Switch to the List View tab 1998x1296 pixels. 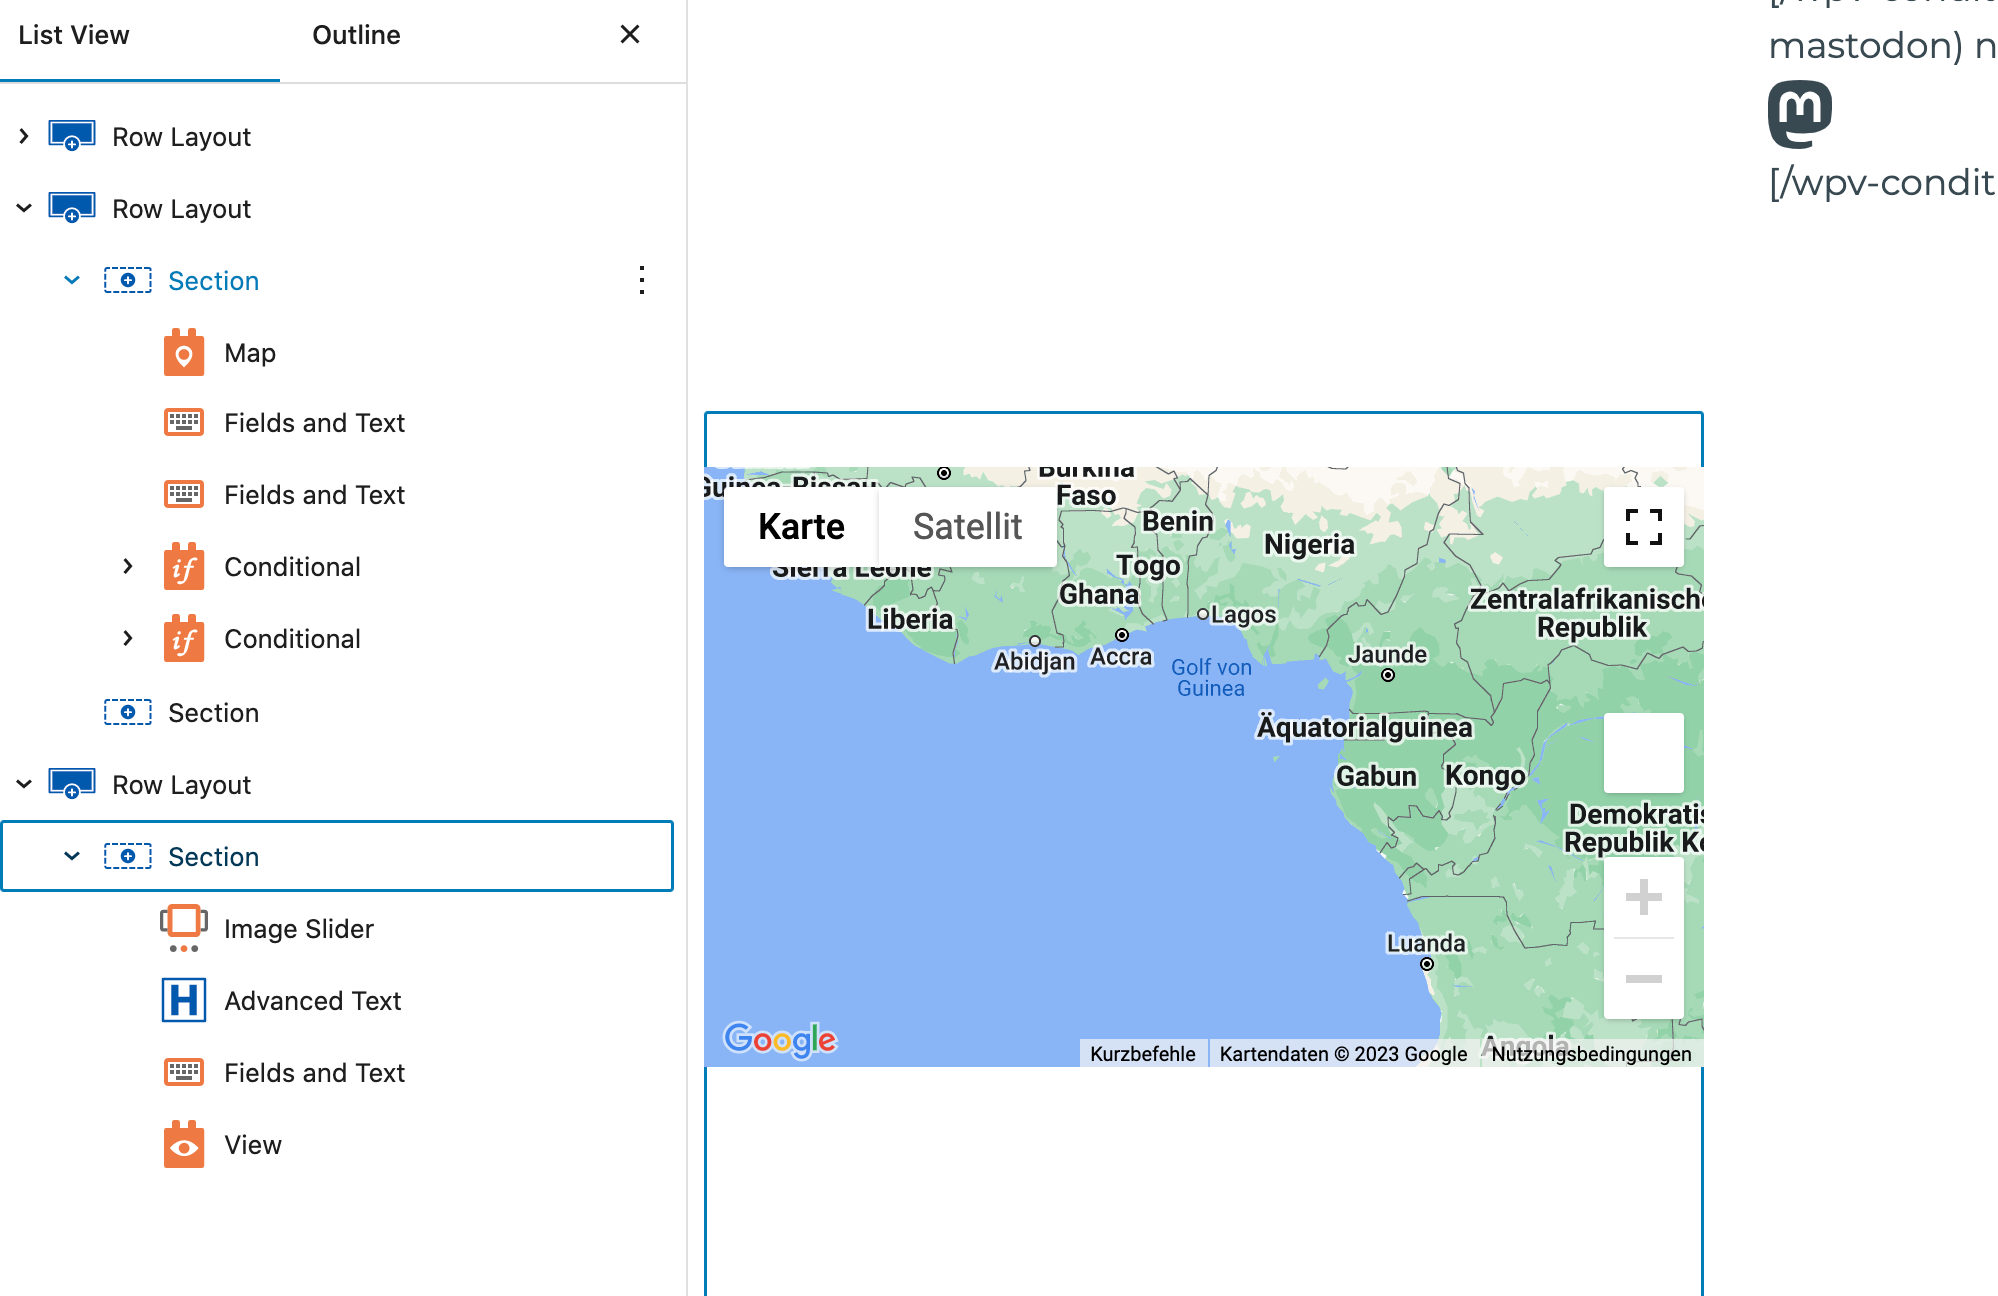[x=74, y=36]
